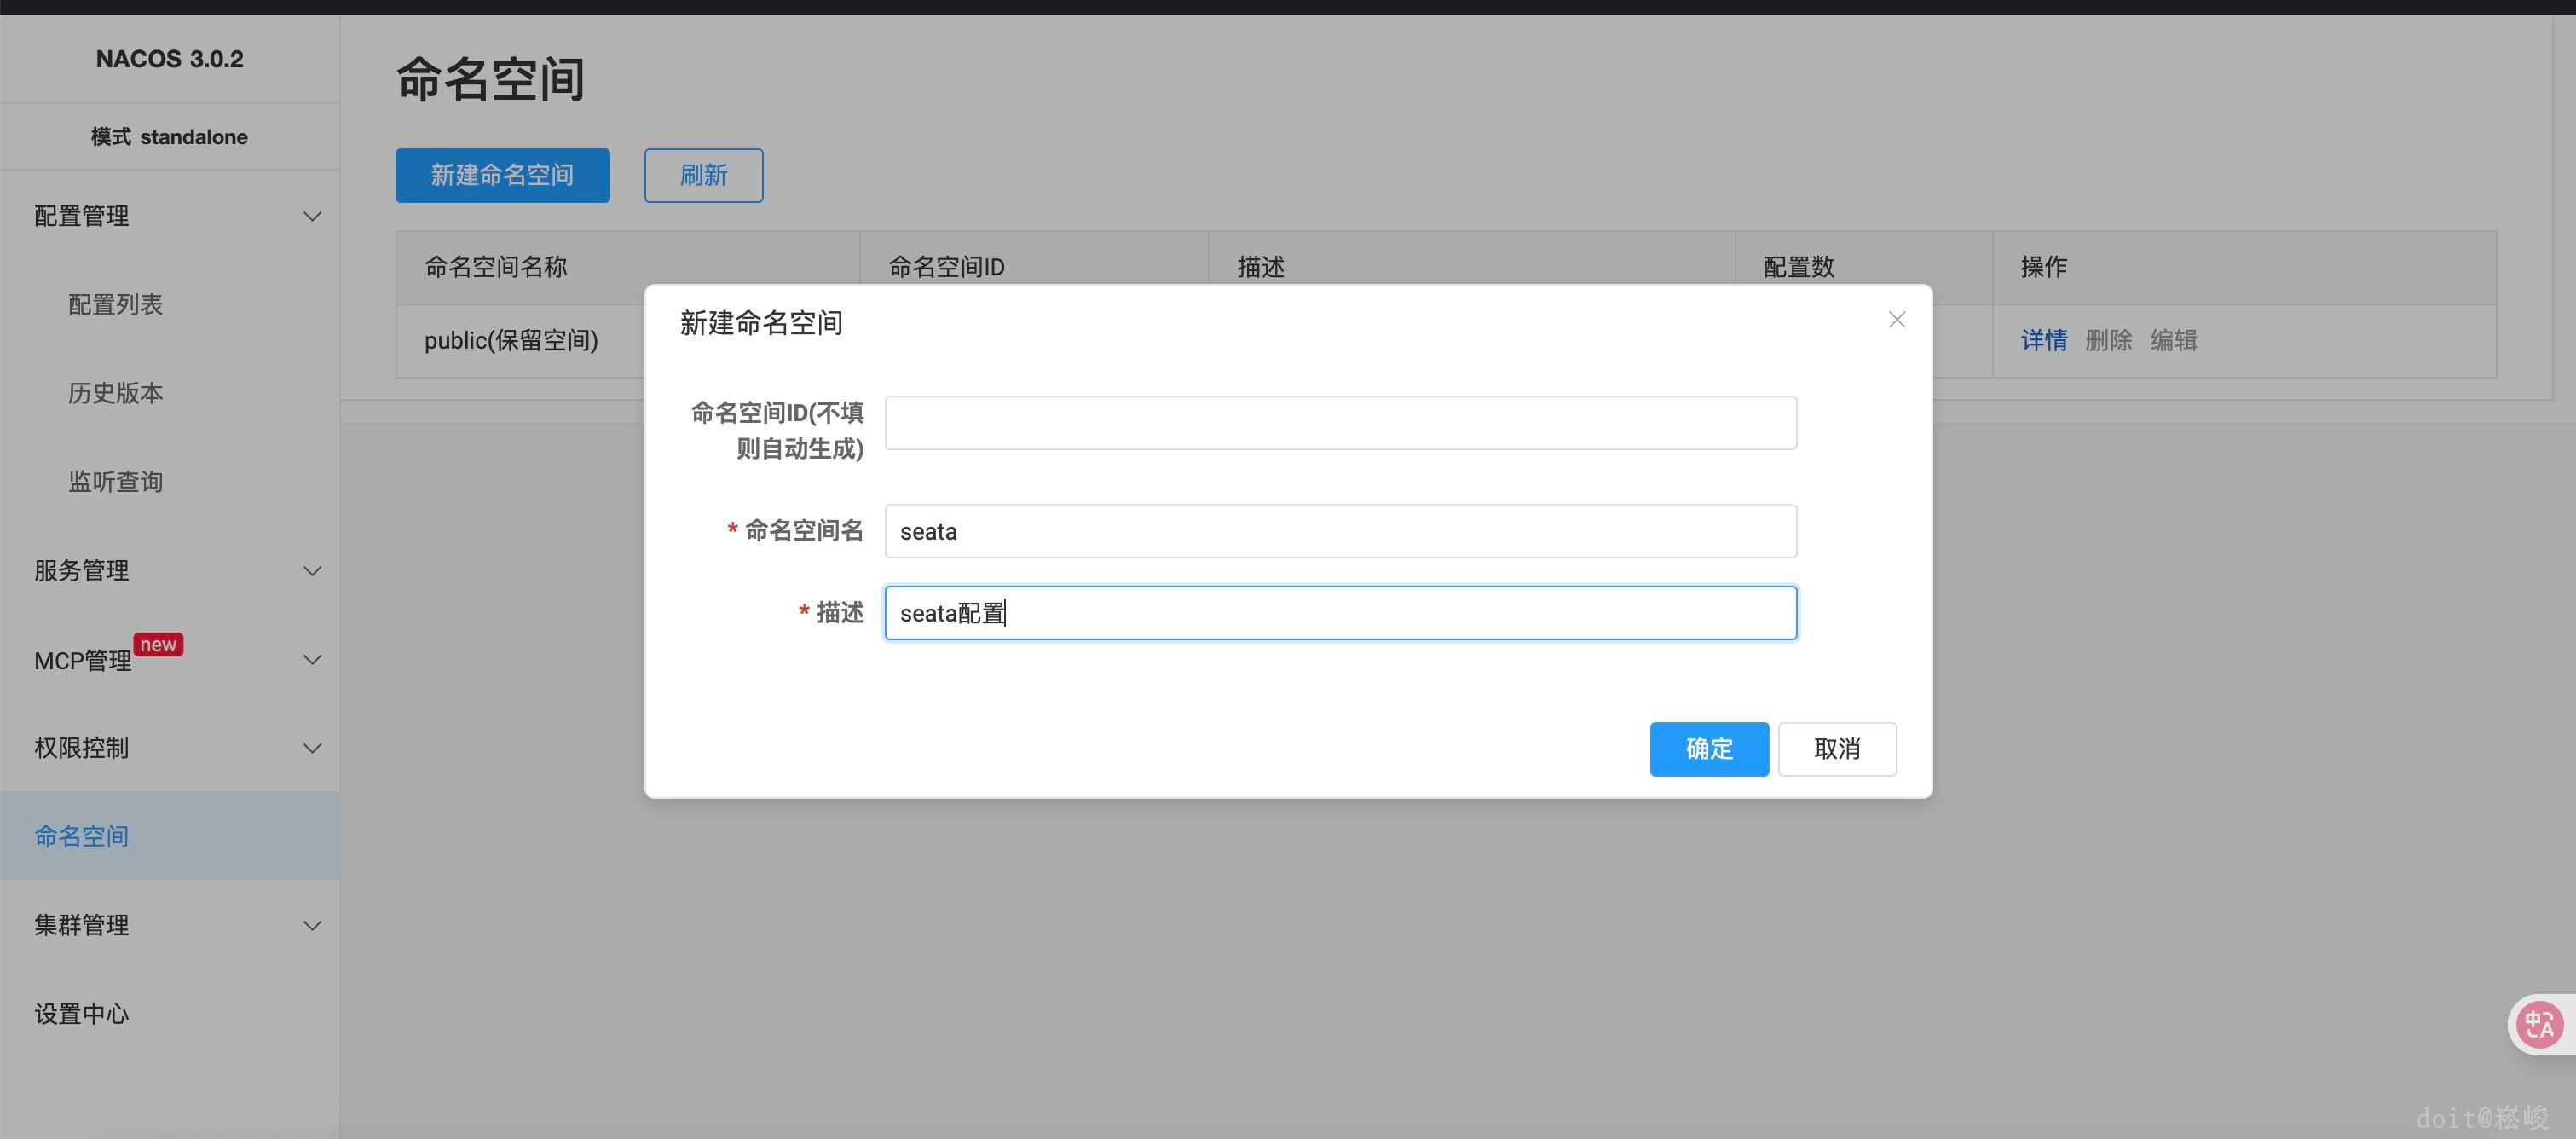Open the 历史版本 page from sidebar
The image size is (2576, 1139).
114,392
